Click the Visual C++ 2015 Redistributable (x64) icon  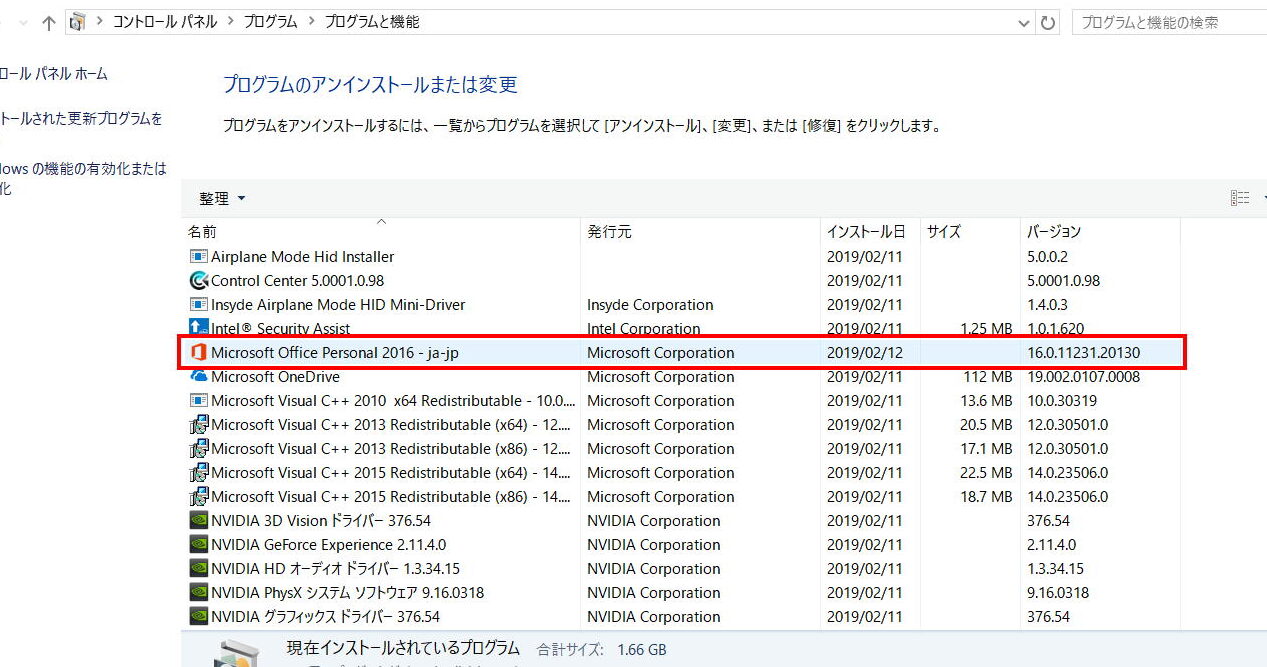(198, 473)
